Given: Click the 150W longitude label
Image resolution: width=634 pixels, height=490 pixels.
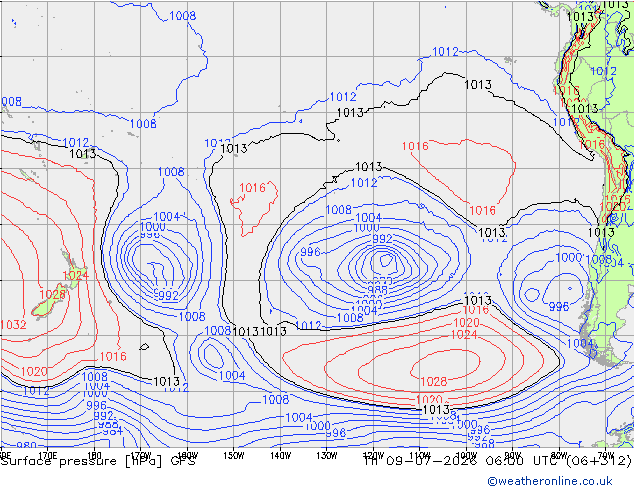Looking at the screenshot, I should point(234,456).
